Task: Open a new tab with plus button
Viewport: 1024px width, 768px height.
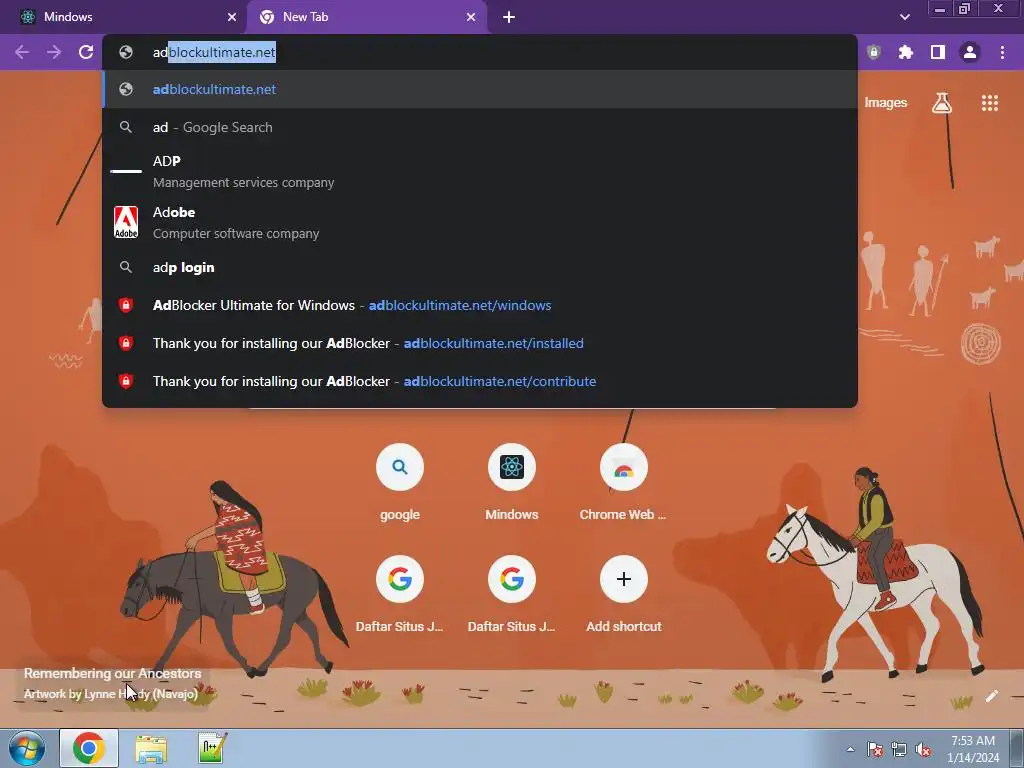Action: pos(509,17)
